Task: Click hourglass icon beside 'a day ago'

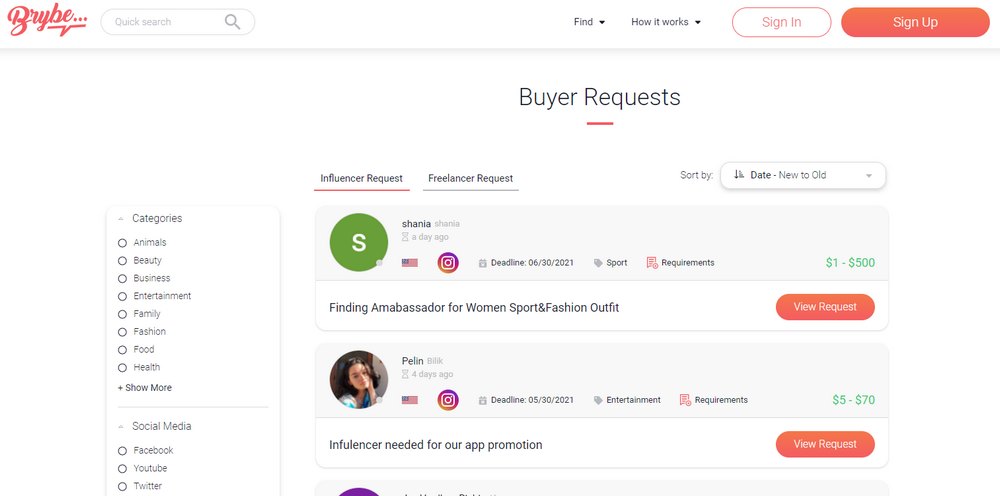Action: click(405, 237)
